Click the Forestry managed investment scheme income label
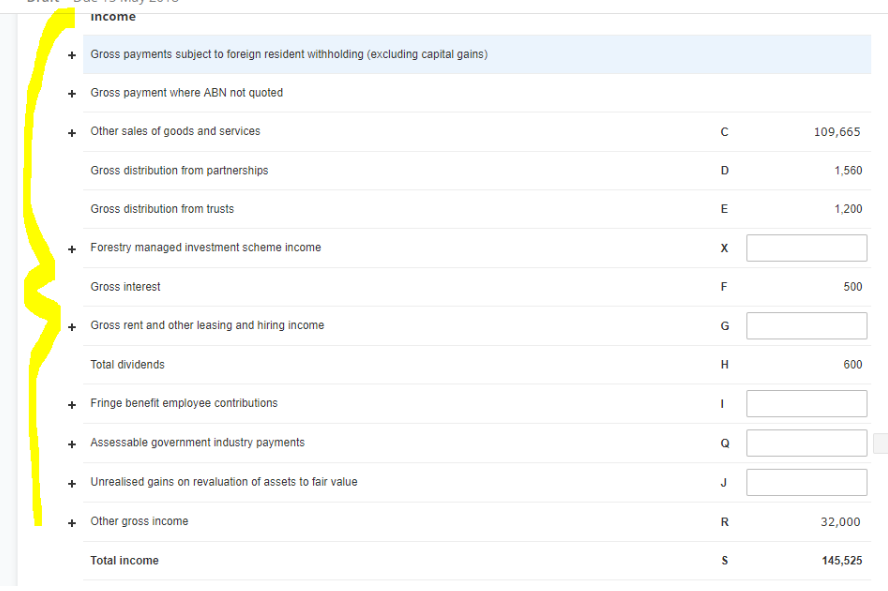Viewport: 888px width, 591px height. [206, 247]
